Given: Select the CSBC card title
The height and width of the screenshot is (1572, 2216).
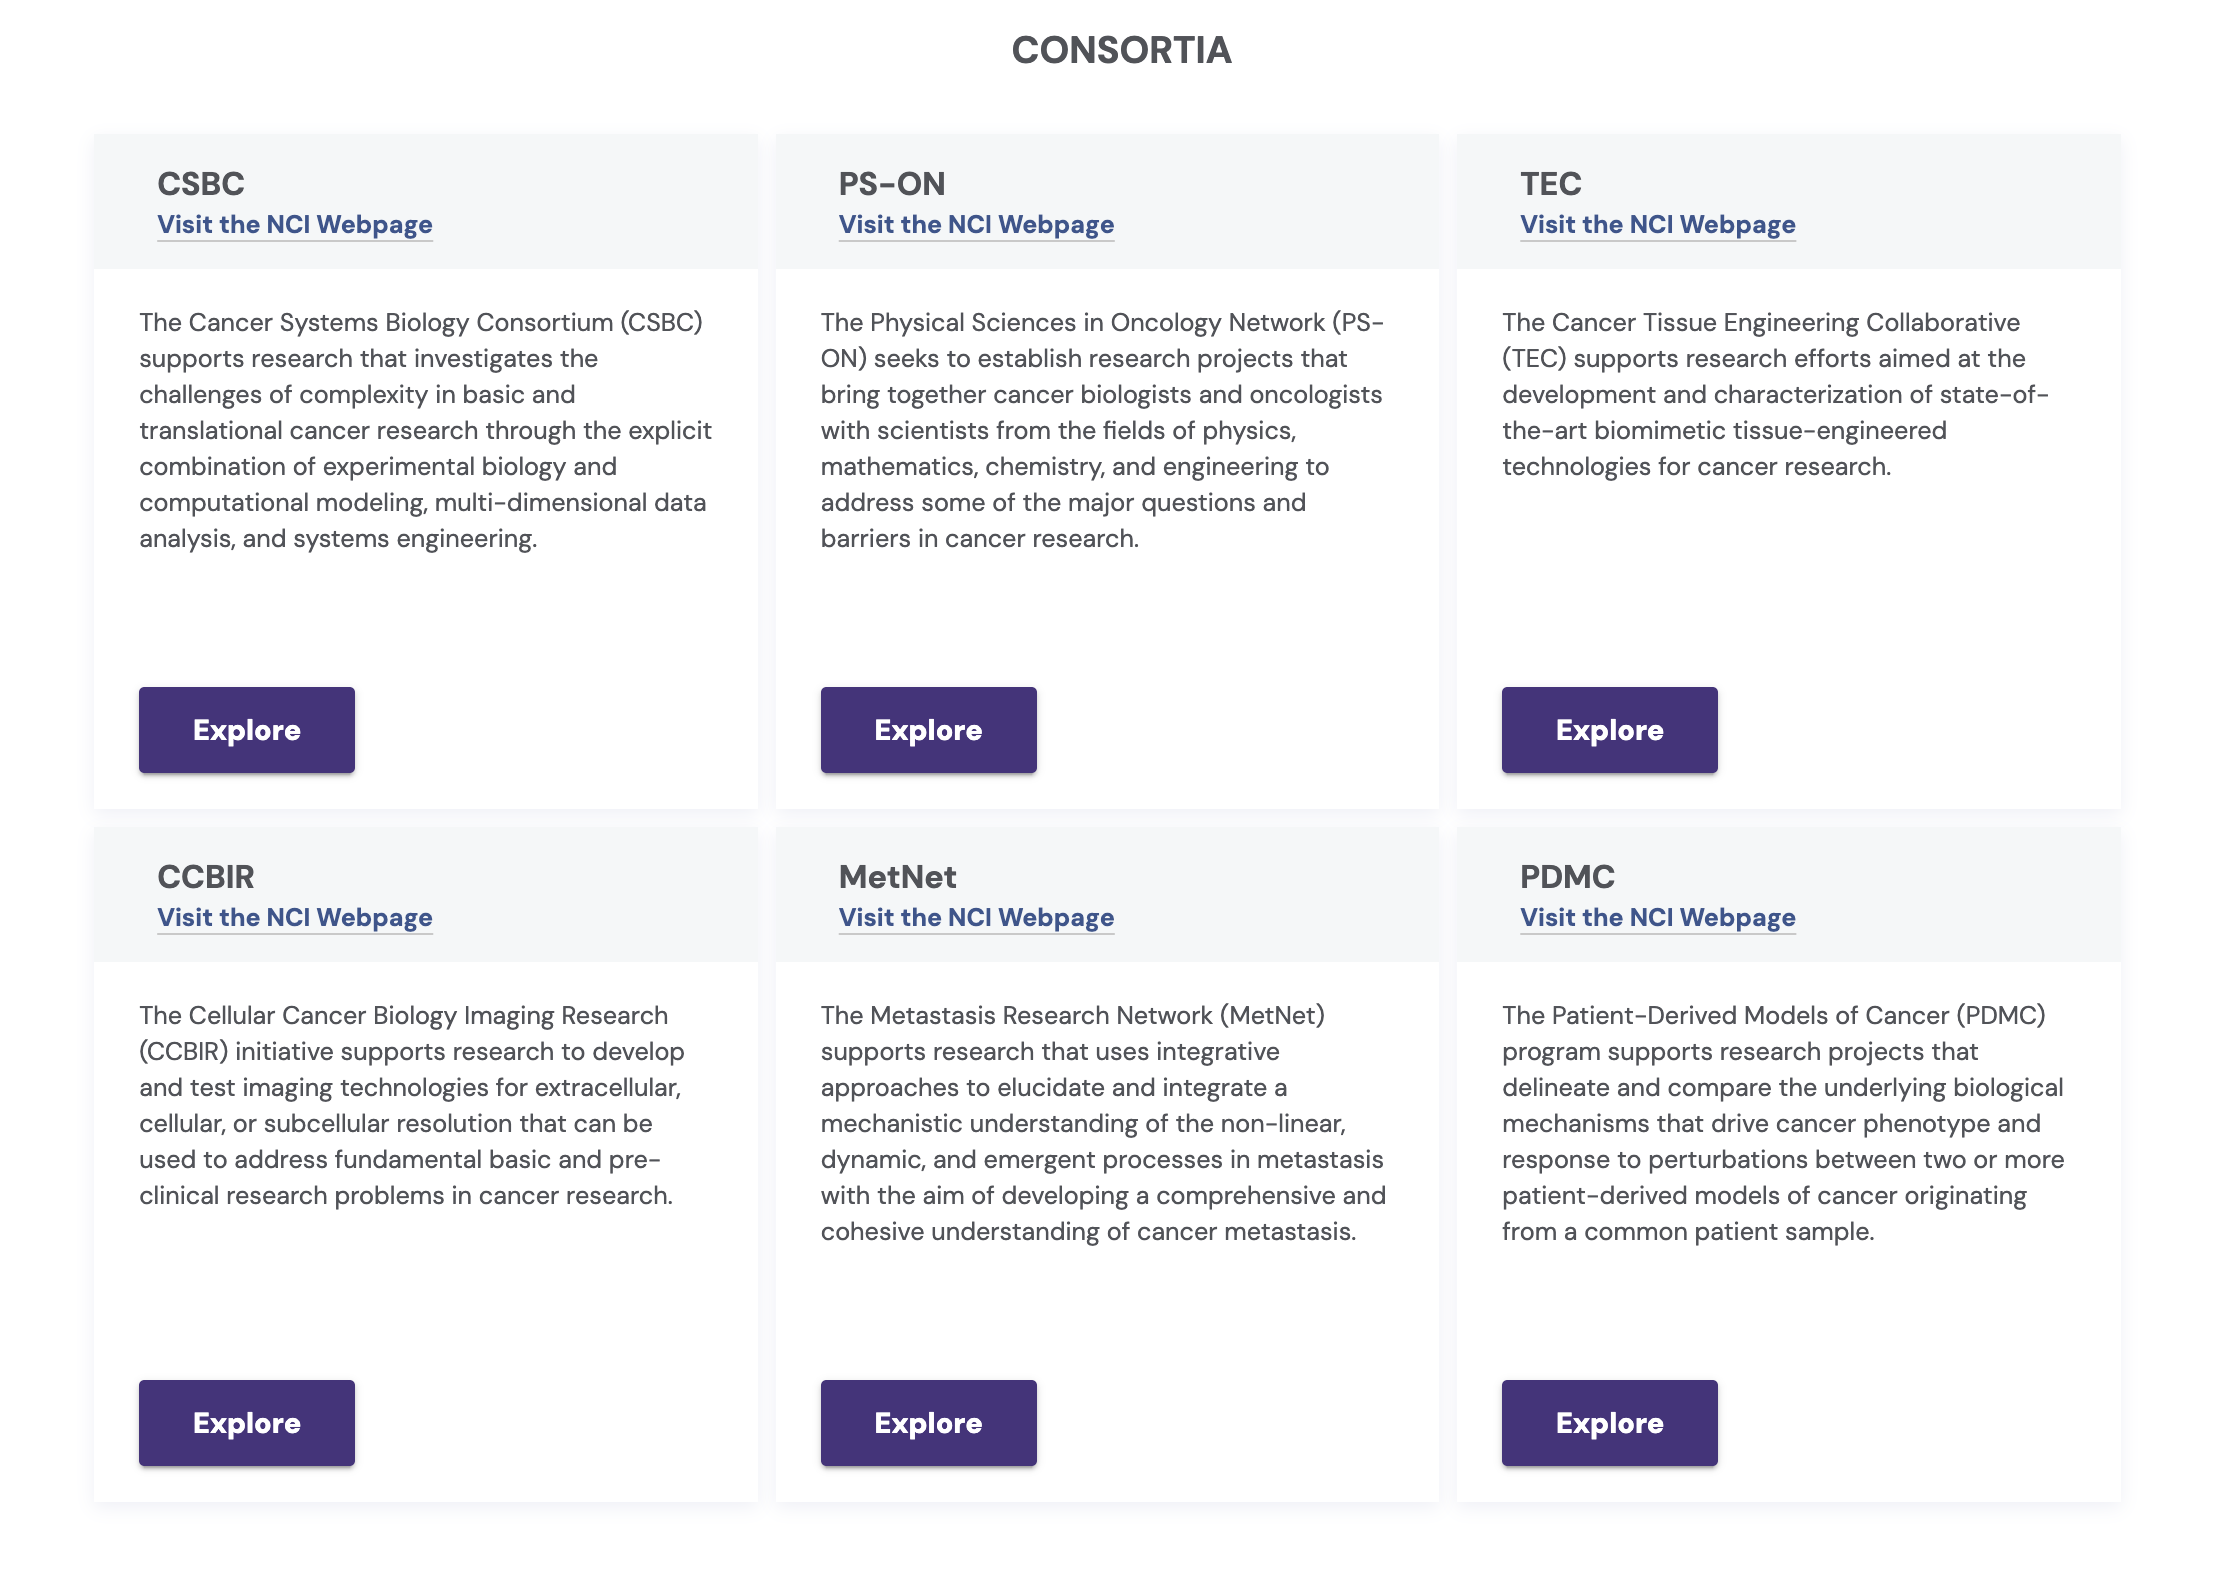Looking at the screenshot, I should 201,184.
